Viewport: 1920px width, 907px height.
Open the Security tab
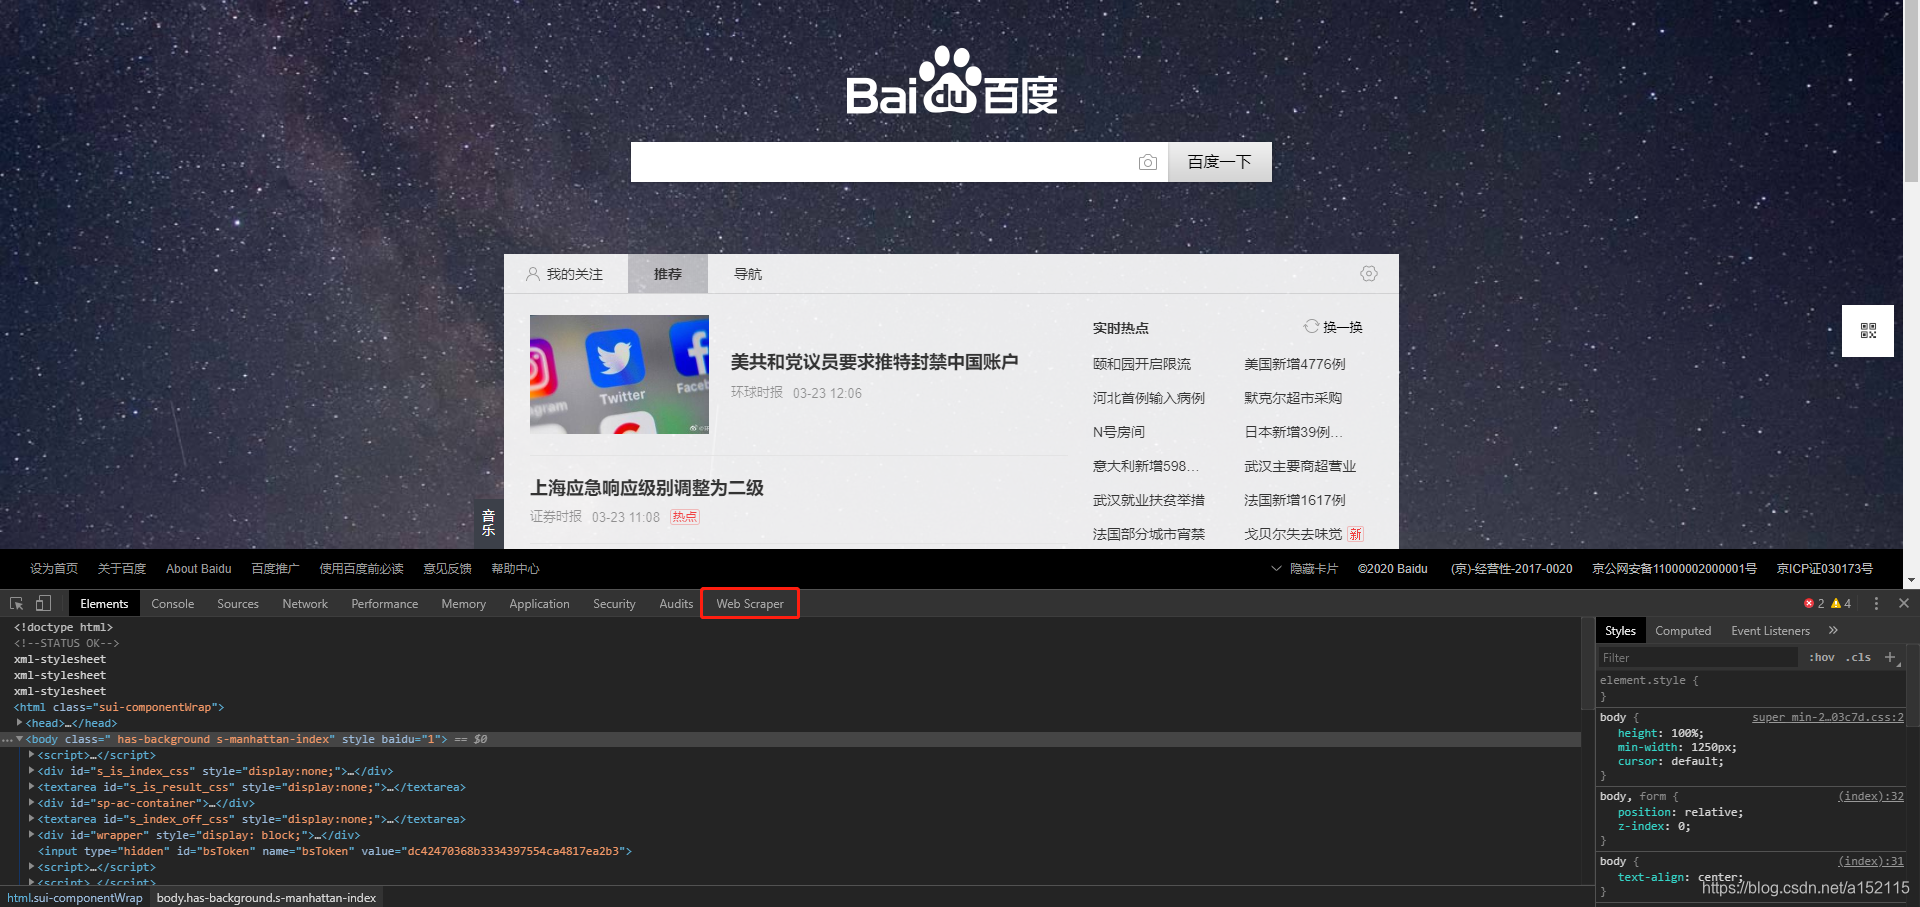pyautogui.click(x=614, y=603)
